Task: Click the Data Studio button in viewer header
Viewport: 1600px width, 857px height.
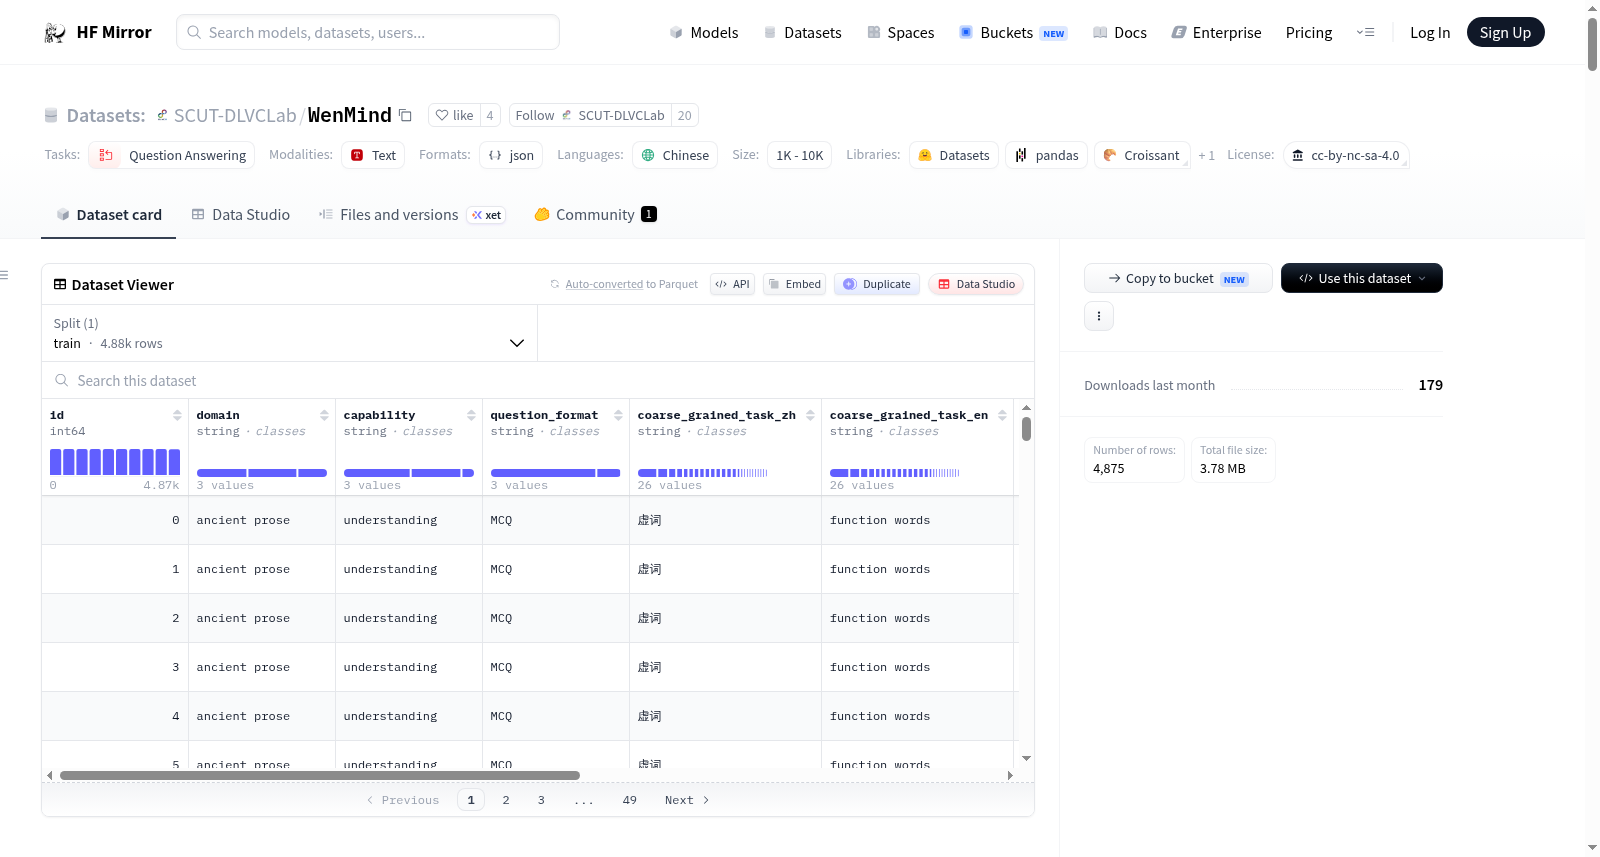Action: coord(976,284)
